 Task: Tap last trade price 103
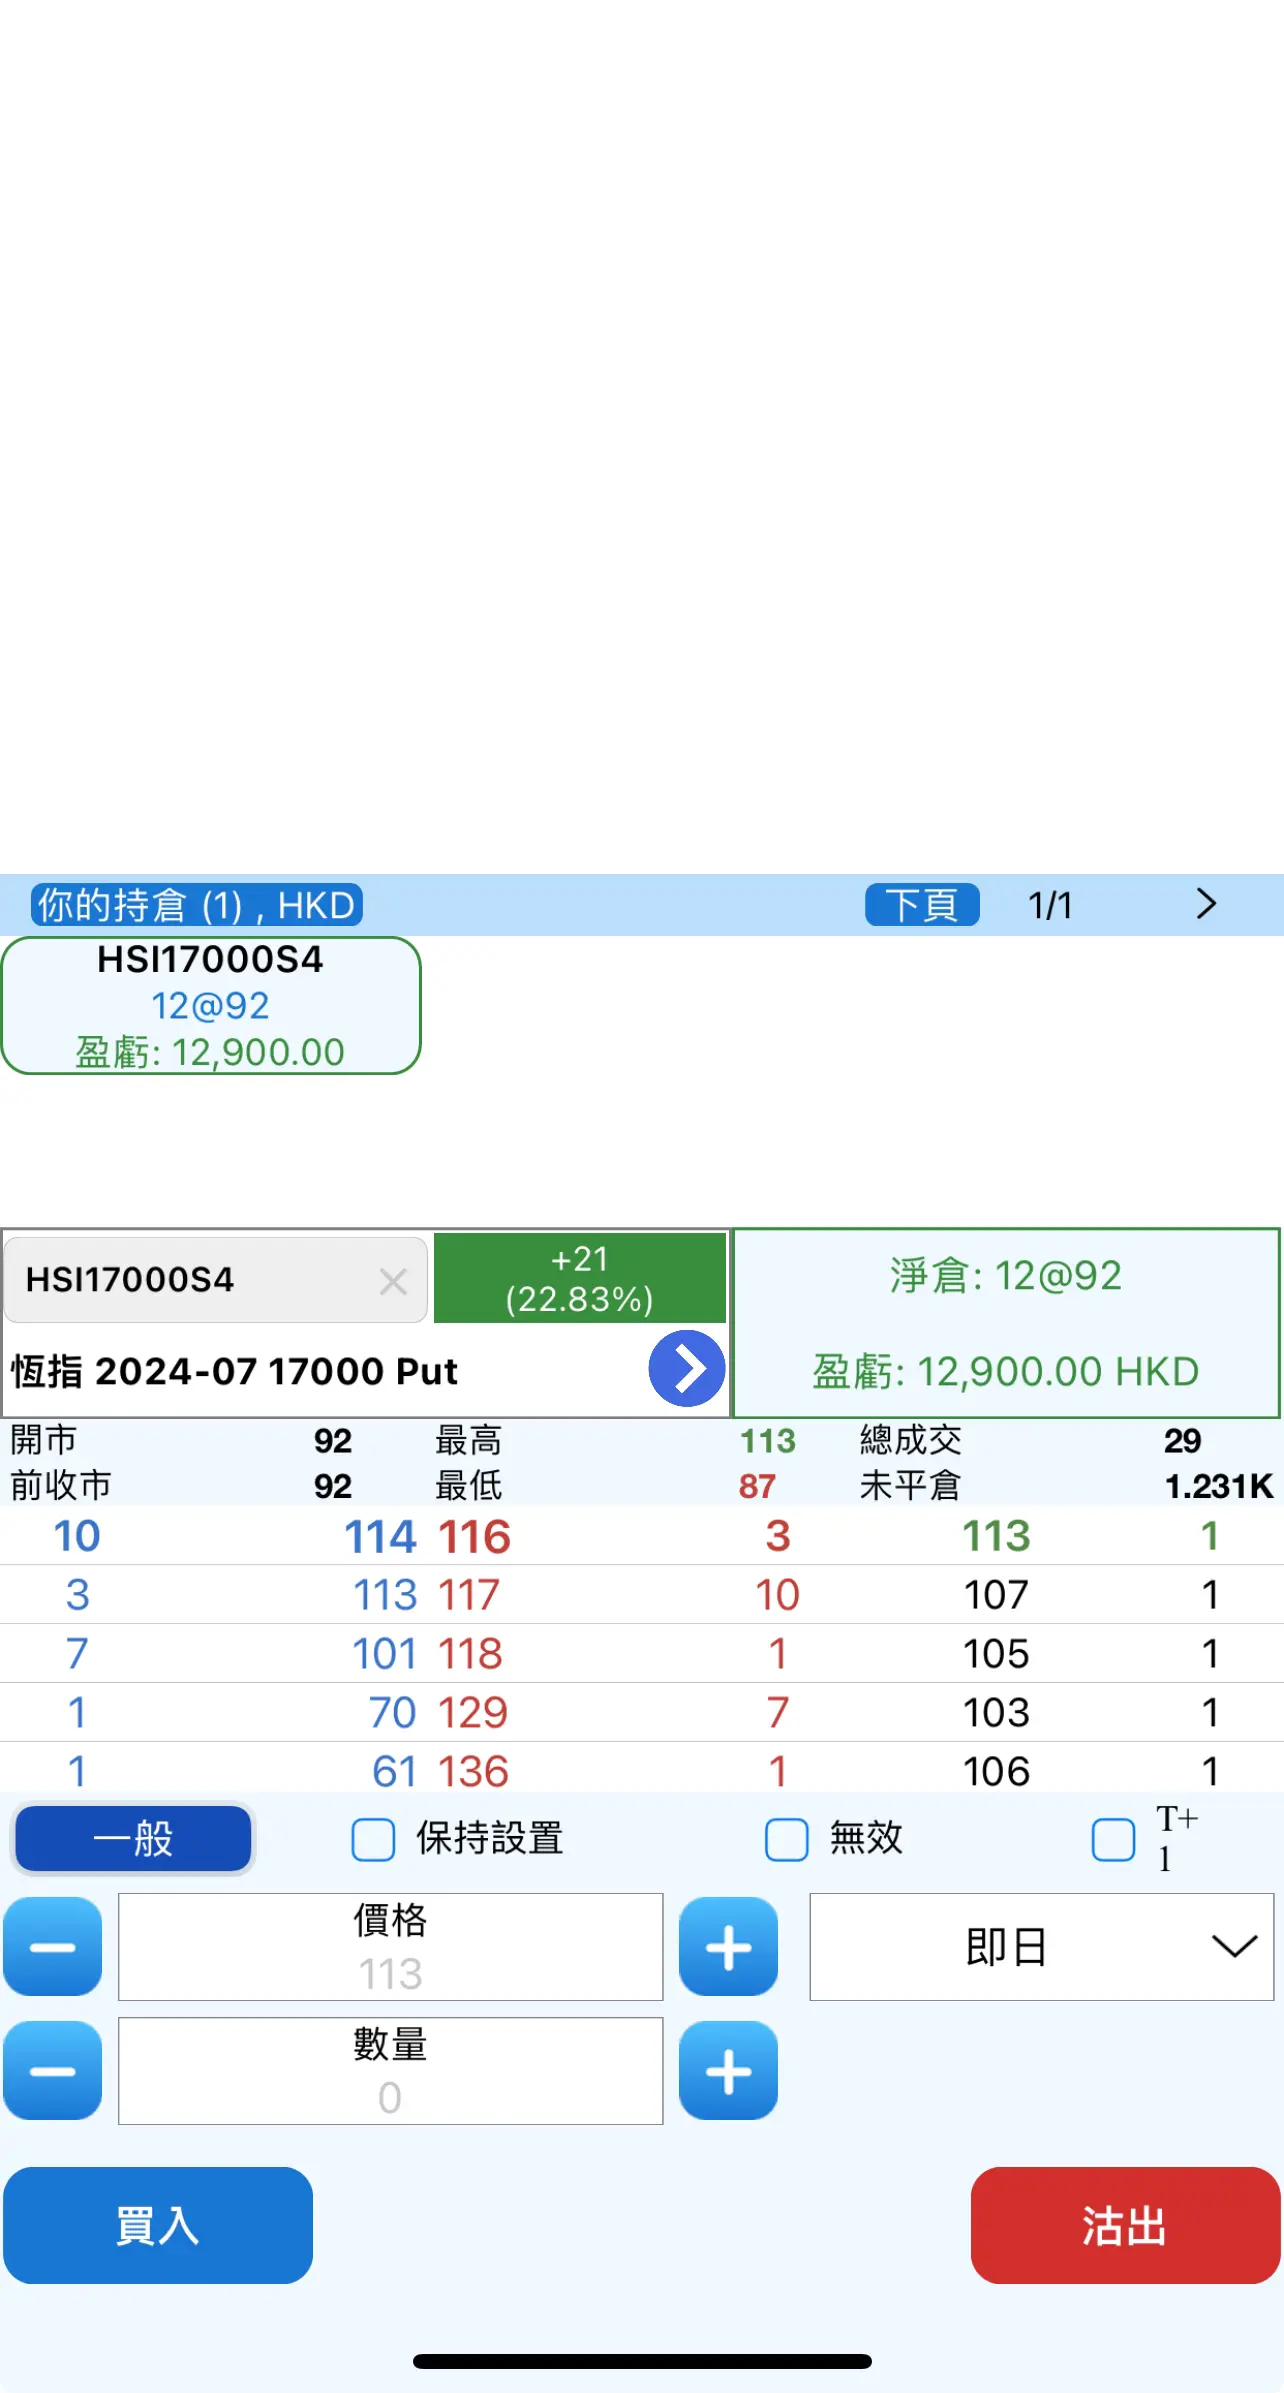click(996, 1713)
